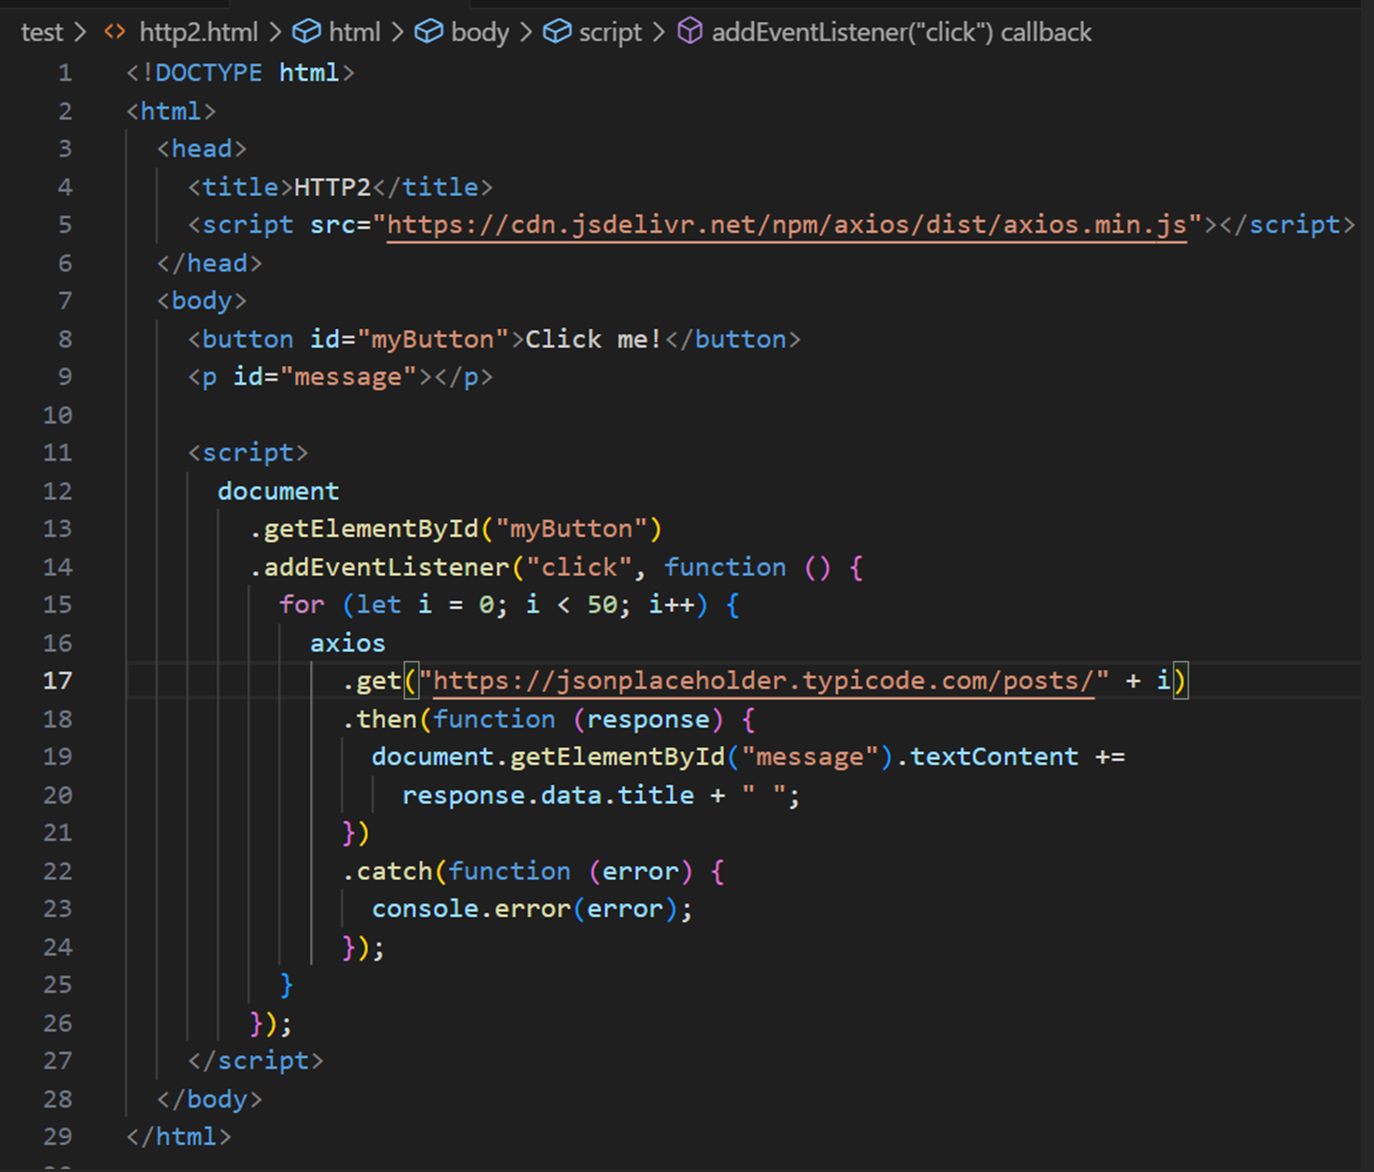Viewport: 1374px width, 1172px height.
Task: Click line number 29 in the gutter
Action: (57, 1137)
